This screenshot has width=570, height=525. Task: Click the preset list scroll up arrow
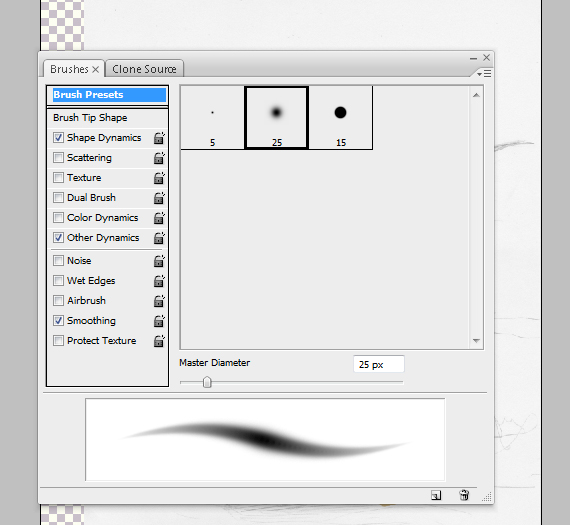[476, 95]
